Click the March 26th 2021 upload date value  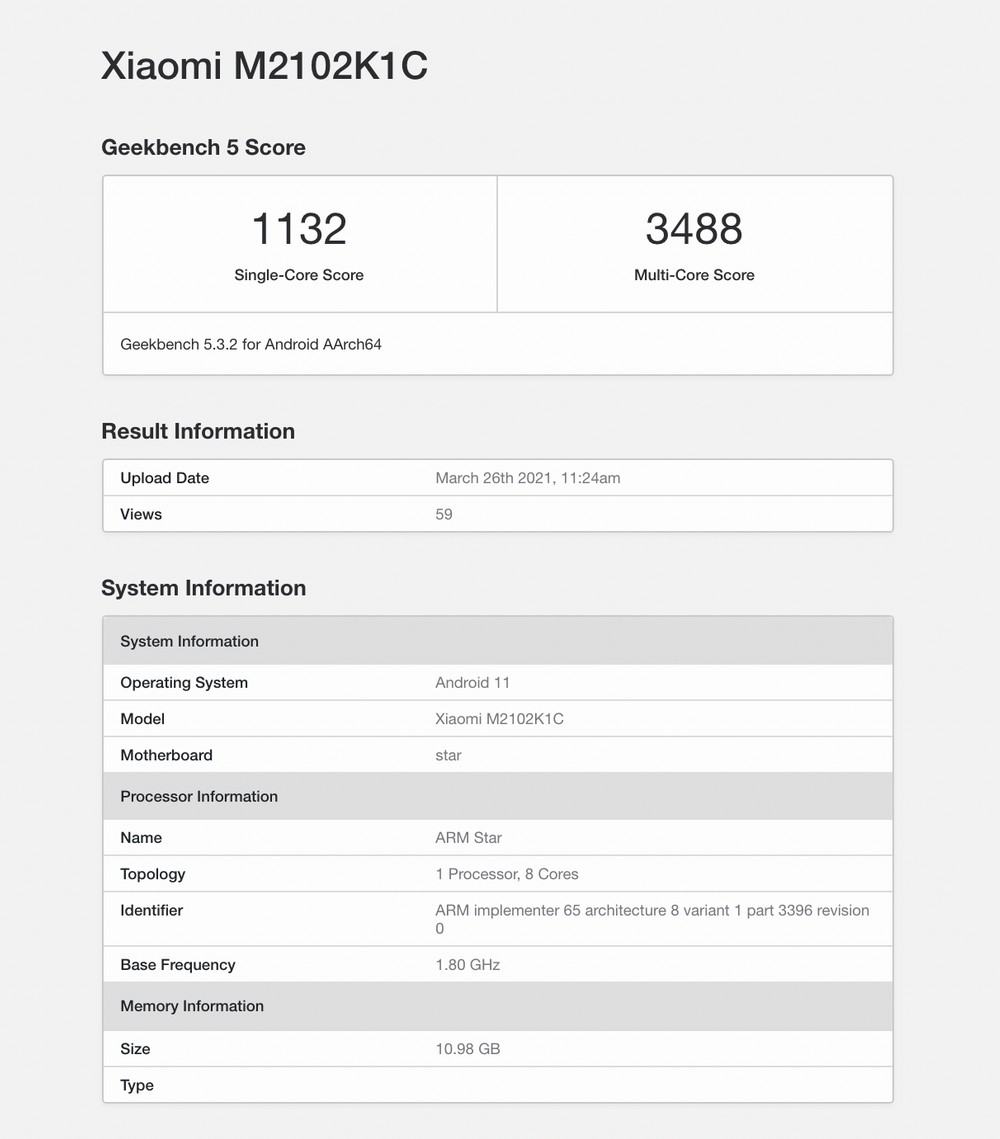point(527,478)
